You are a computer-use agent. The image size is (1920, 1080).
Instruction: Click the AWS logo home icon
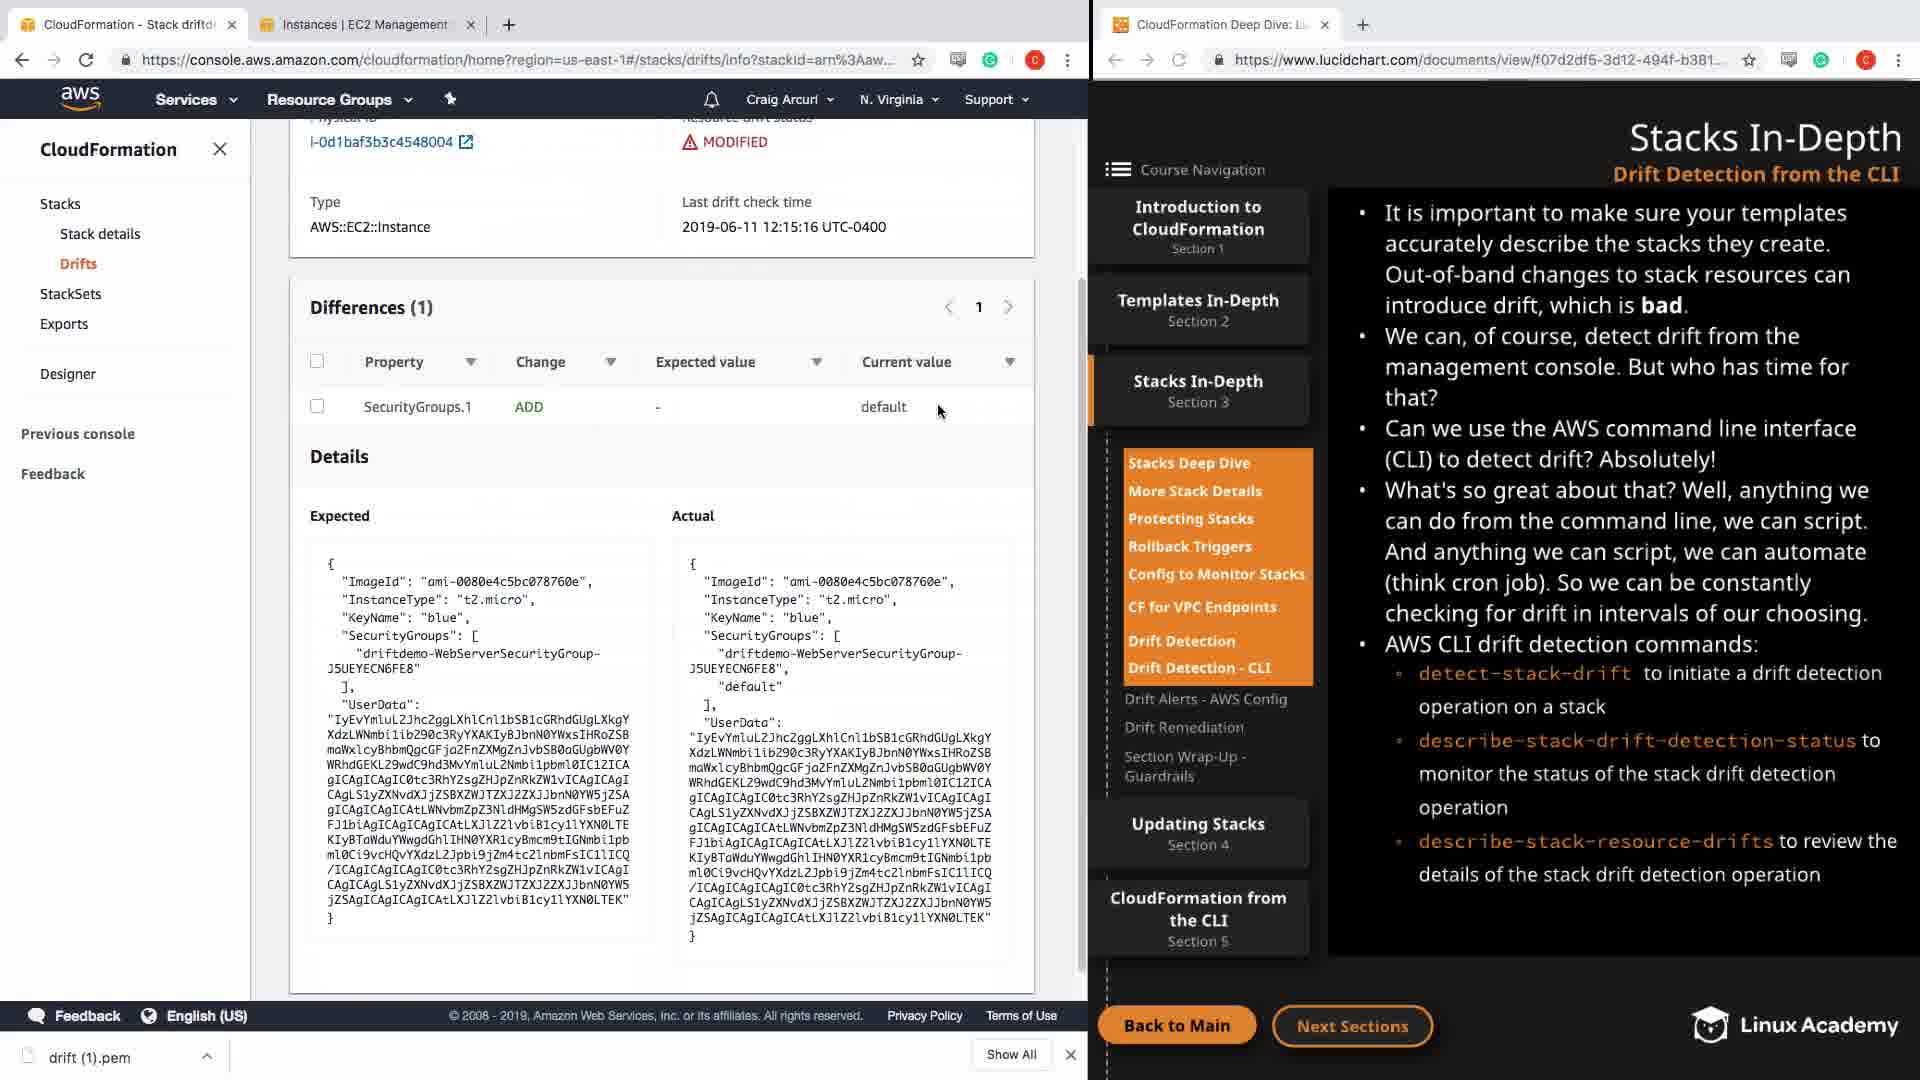[80, 98]
